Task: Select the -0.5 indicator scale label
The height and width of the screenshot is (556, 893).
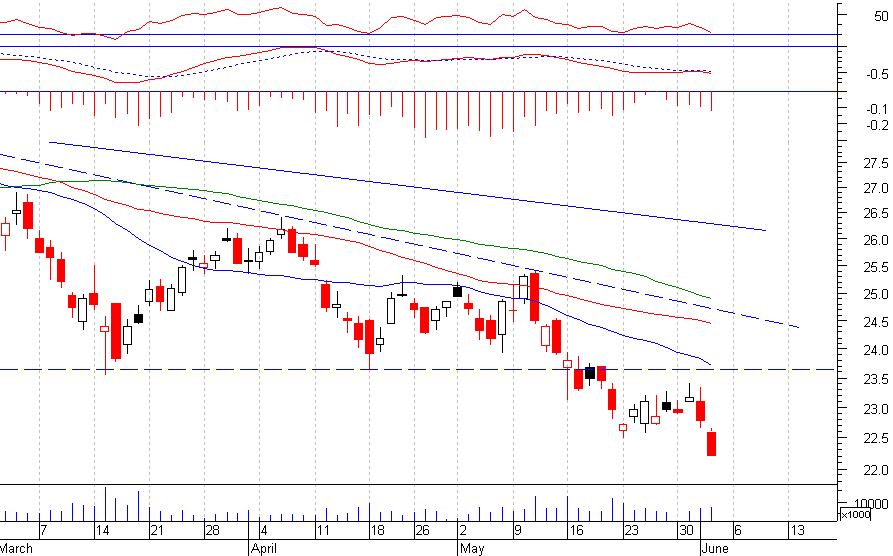Action: click(877, 75)
